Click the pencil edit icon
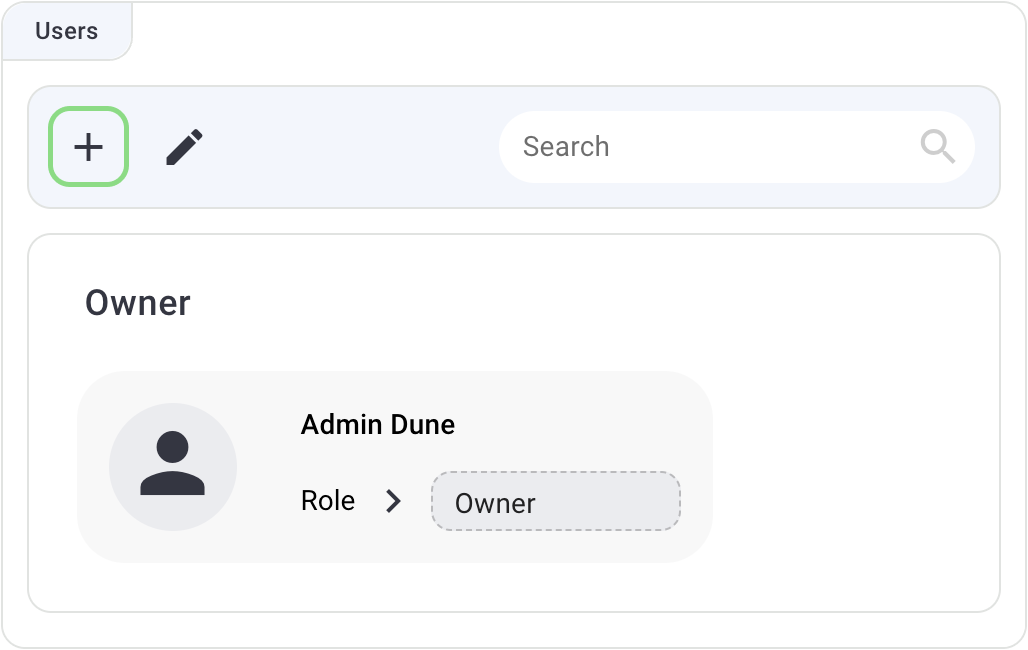Screen dimensions: 1028x650 coord(184,147)
